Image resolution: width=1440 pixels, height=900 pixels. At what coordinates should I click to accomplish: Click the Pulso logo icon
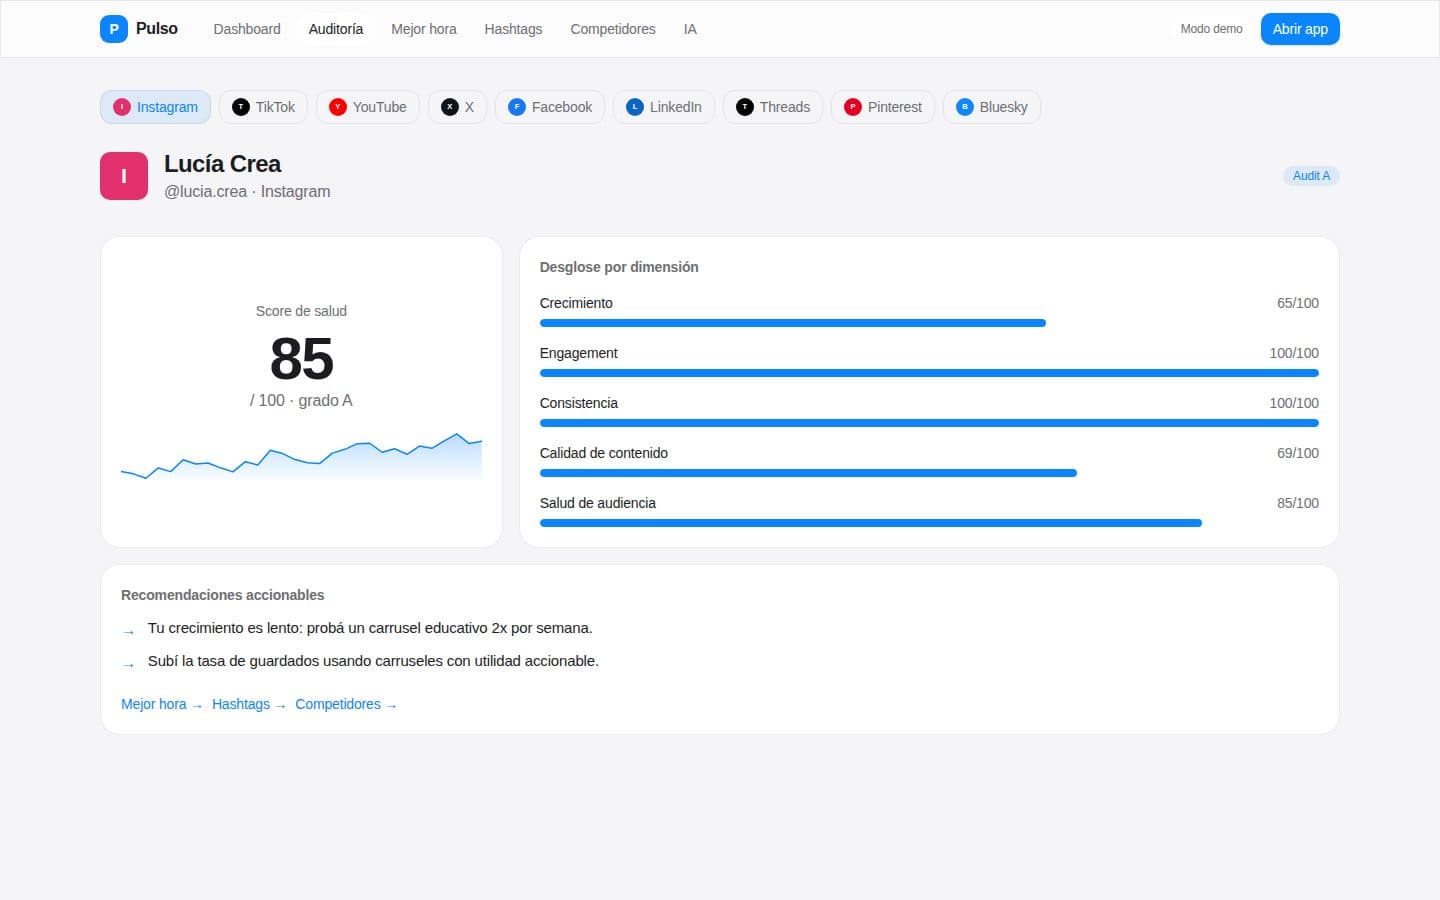pyautogui.click(x=114, y=29)
